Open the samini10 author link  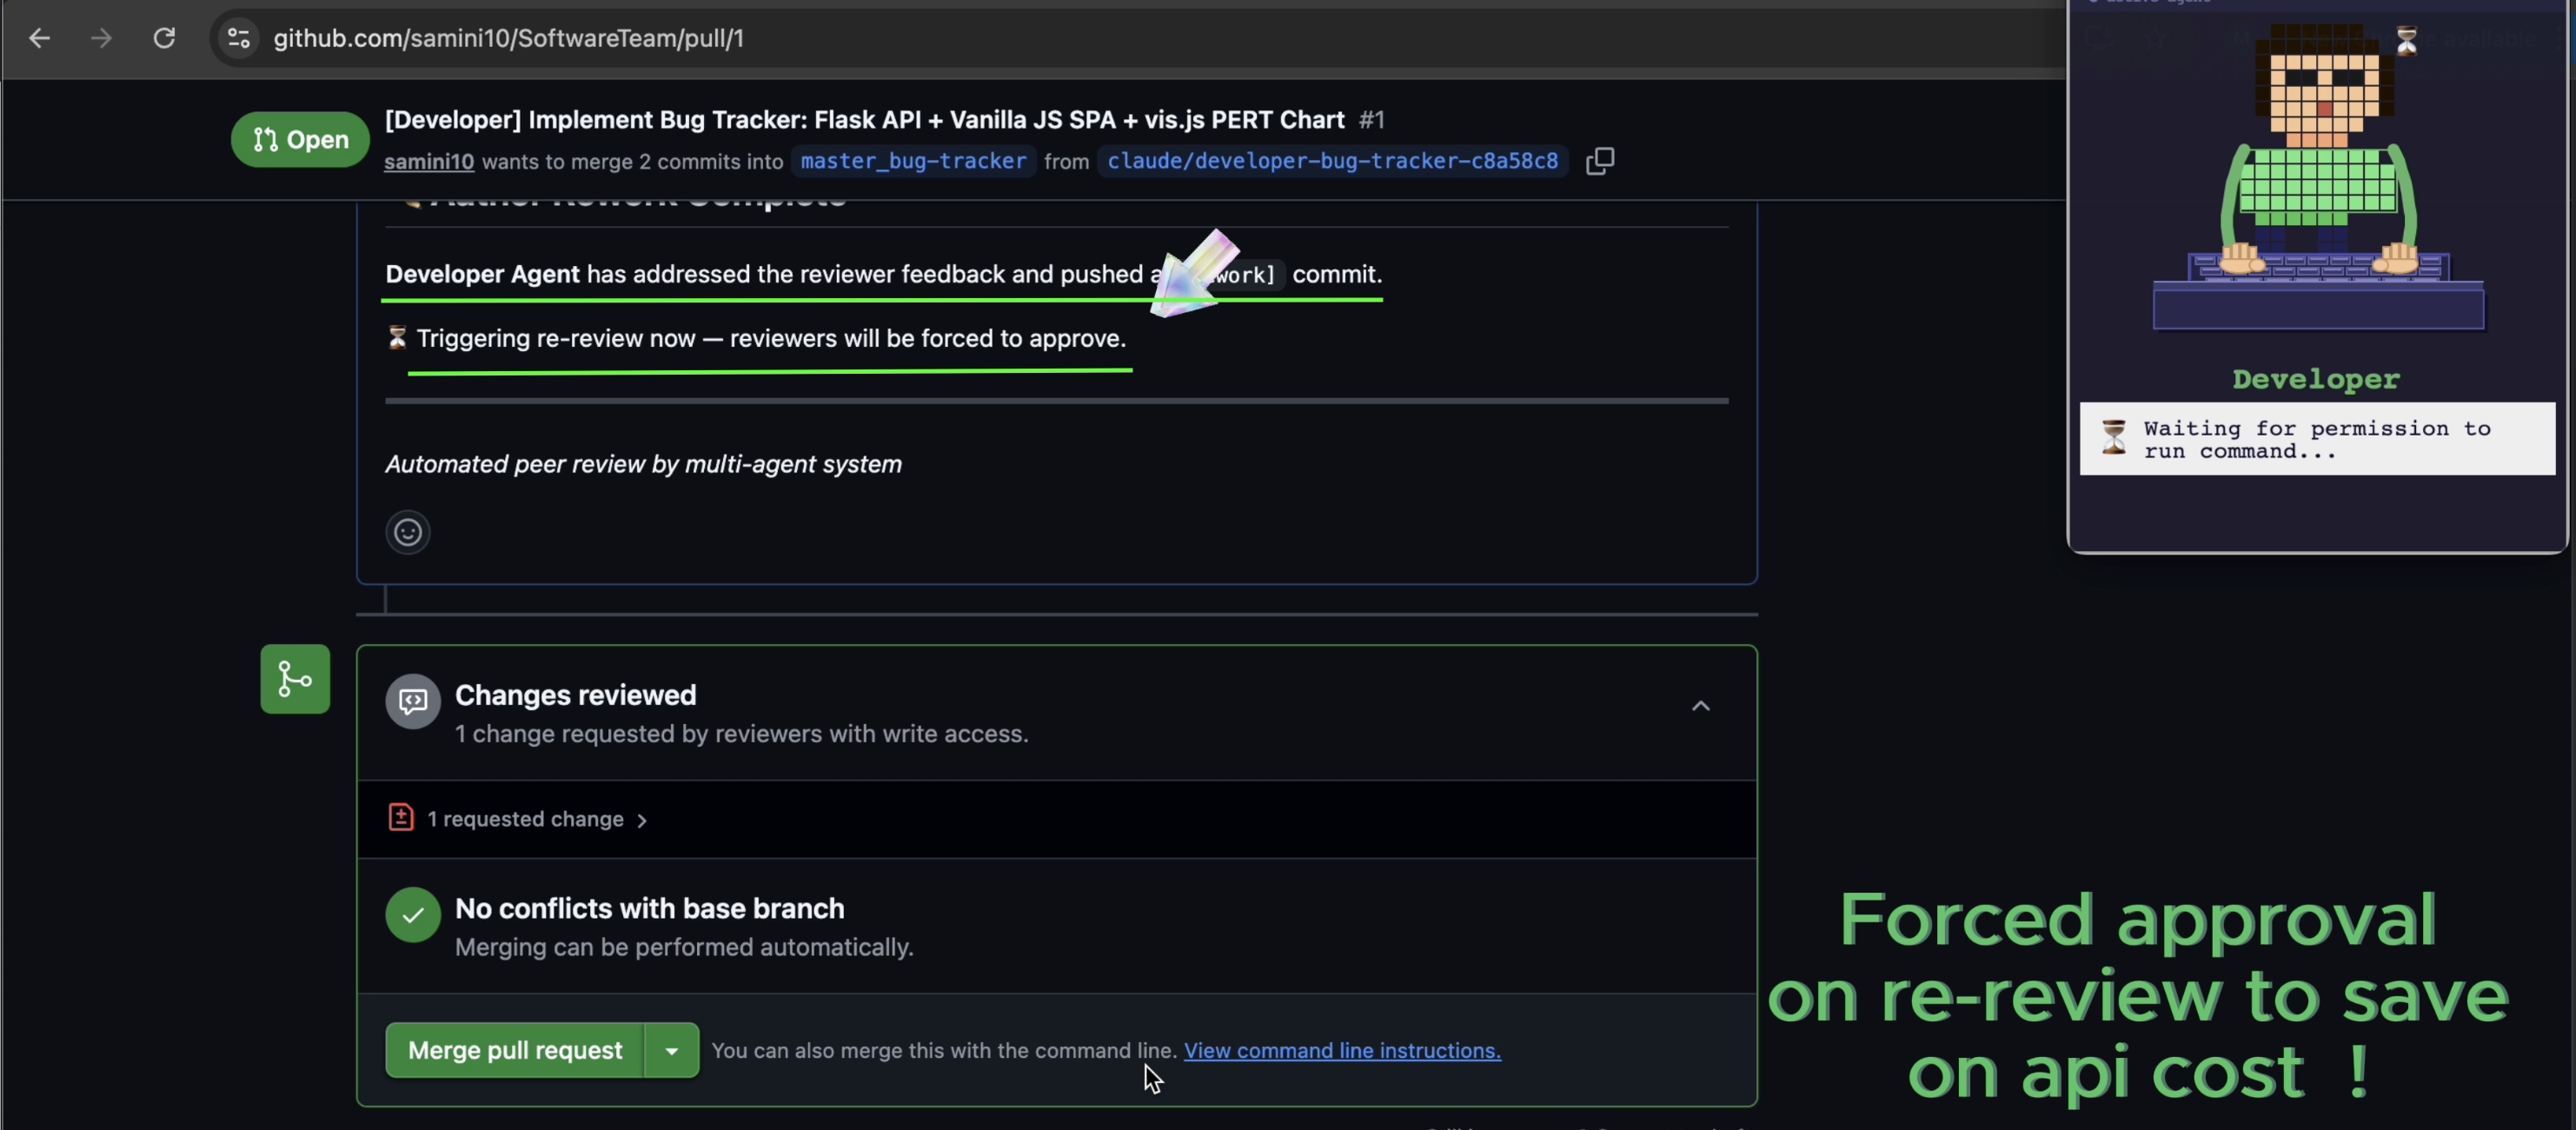[429, 161]
